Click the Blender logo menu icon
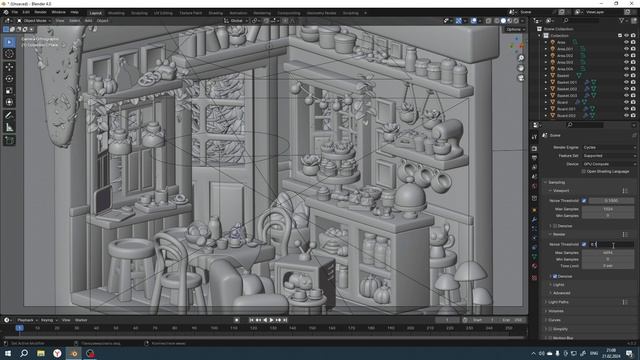 [x=5, y=12]
